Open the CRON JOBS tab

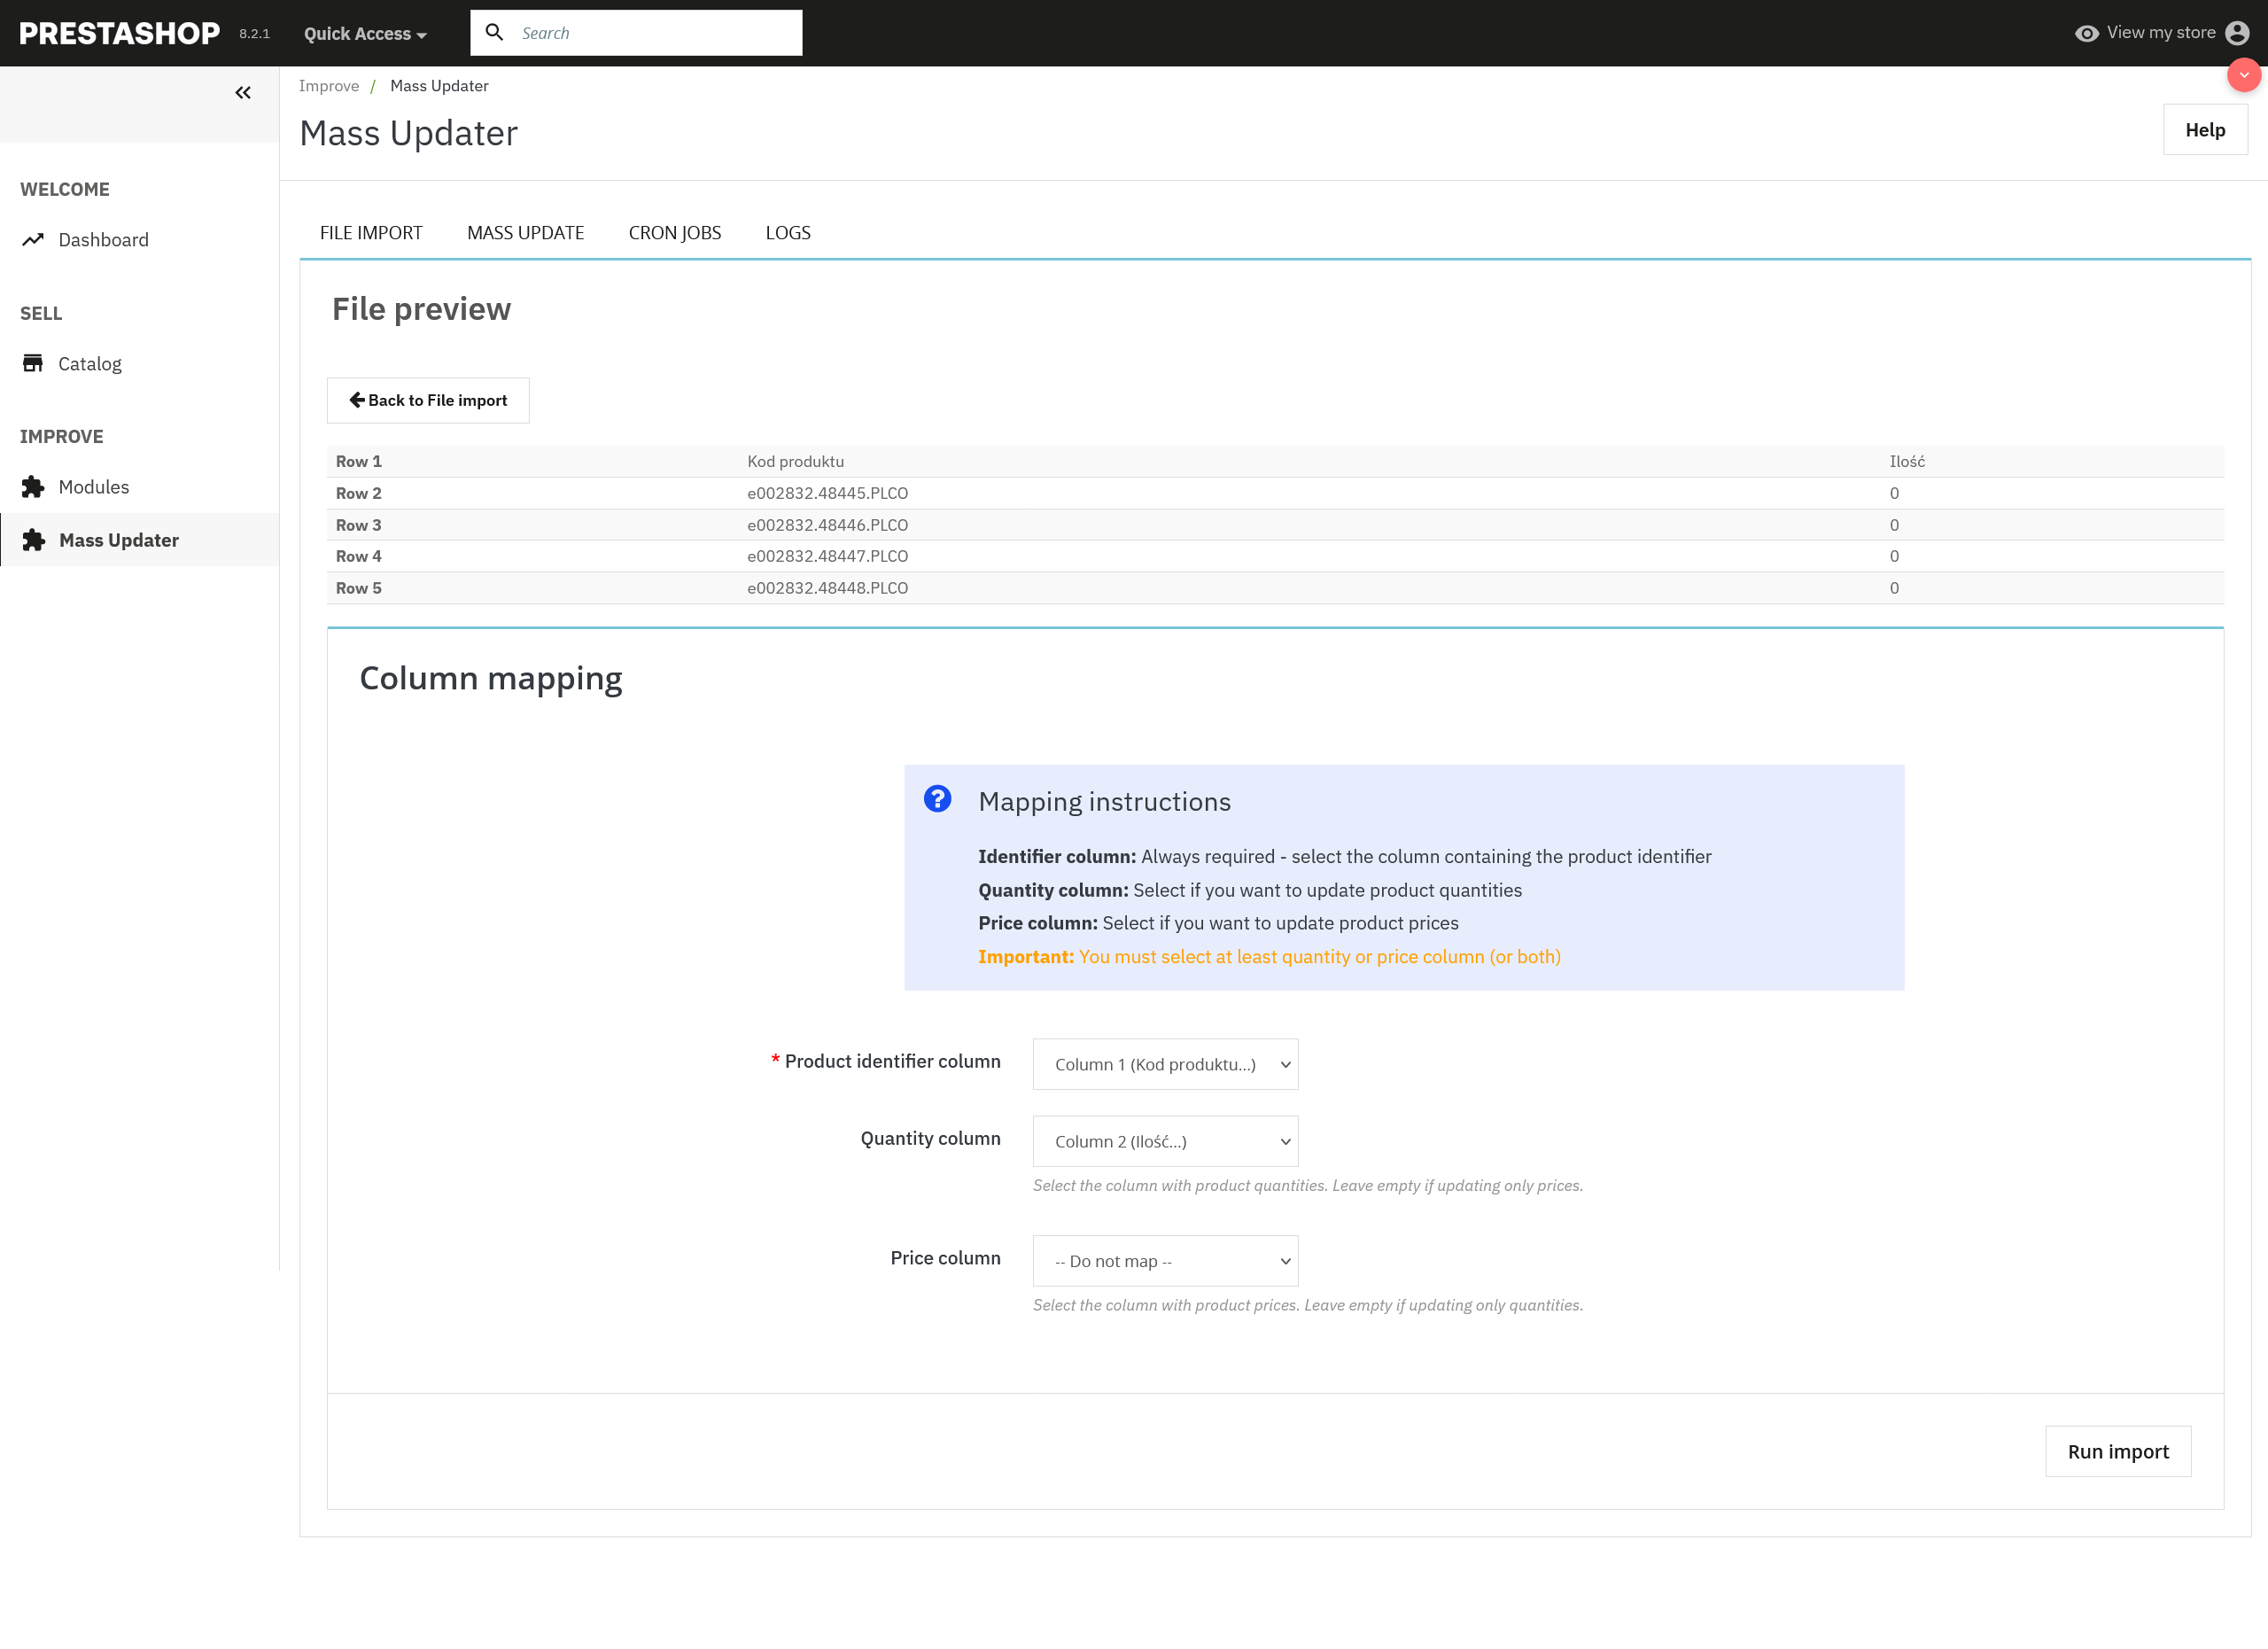[675, 232]
